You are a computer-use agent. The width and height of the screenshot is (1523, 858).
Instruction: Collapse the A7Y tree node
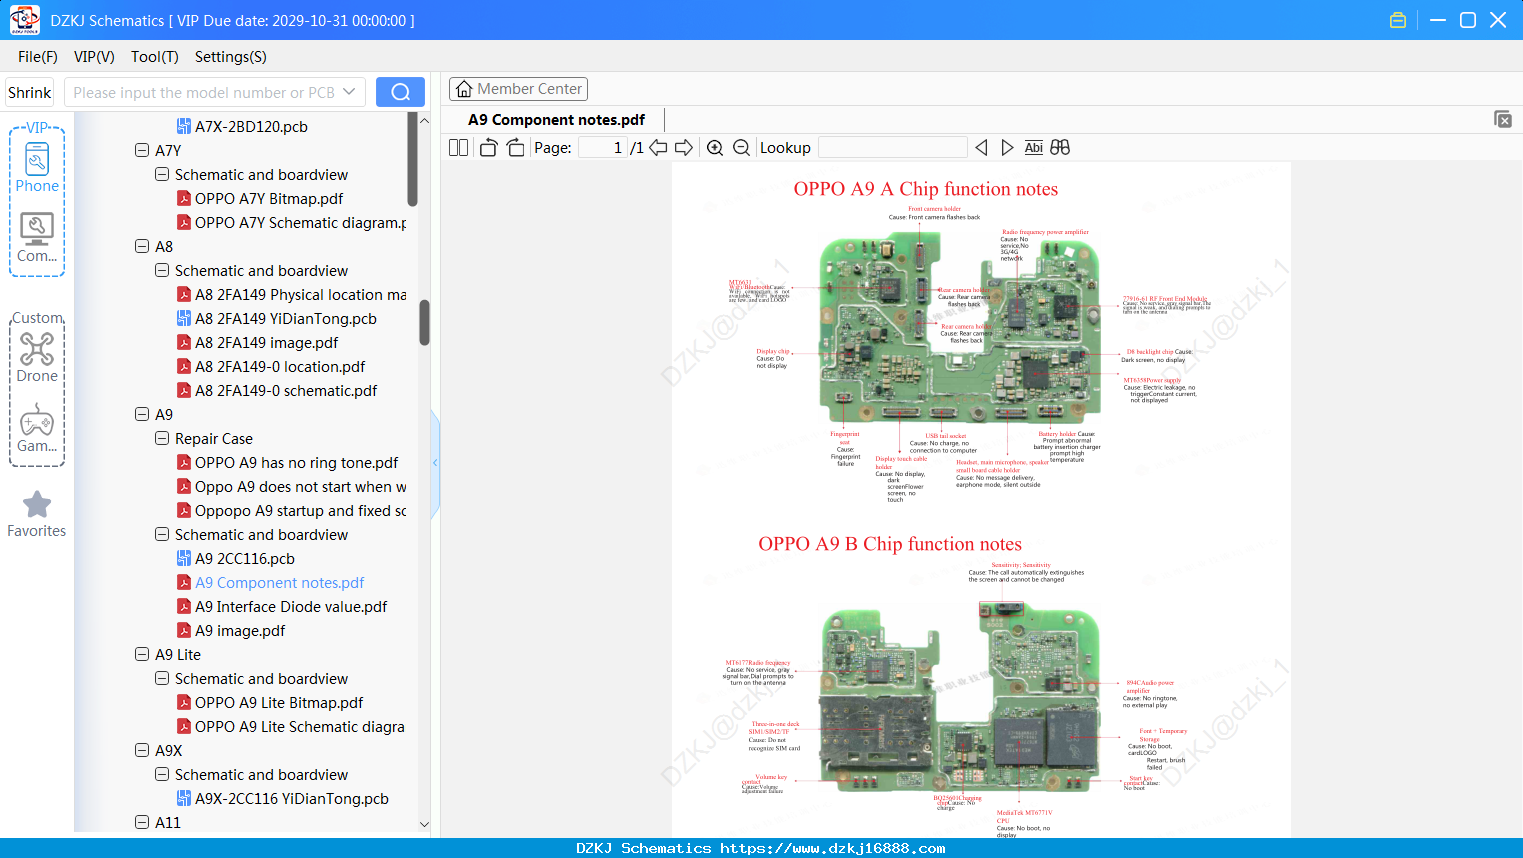point(142,150)
